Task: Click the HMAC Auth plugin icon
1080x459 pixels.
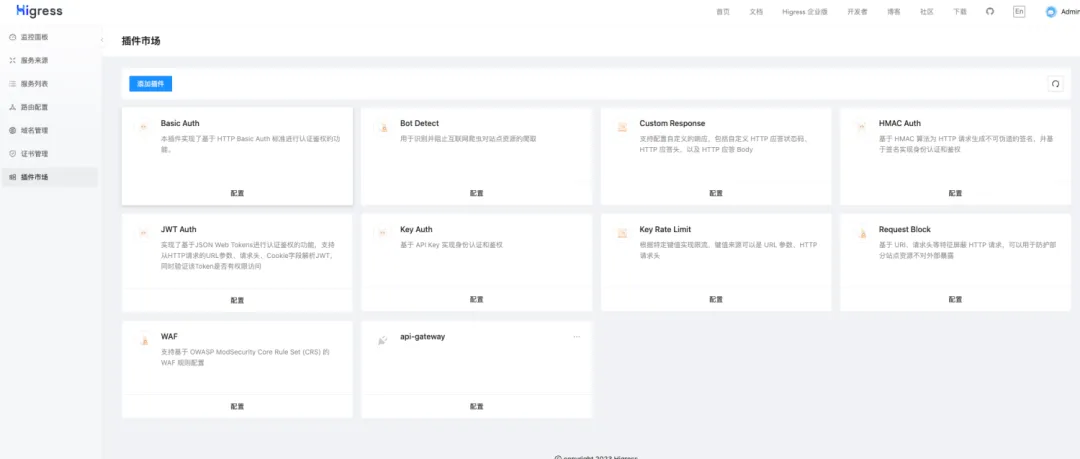Action: coord(861,128)
